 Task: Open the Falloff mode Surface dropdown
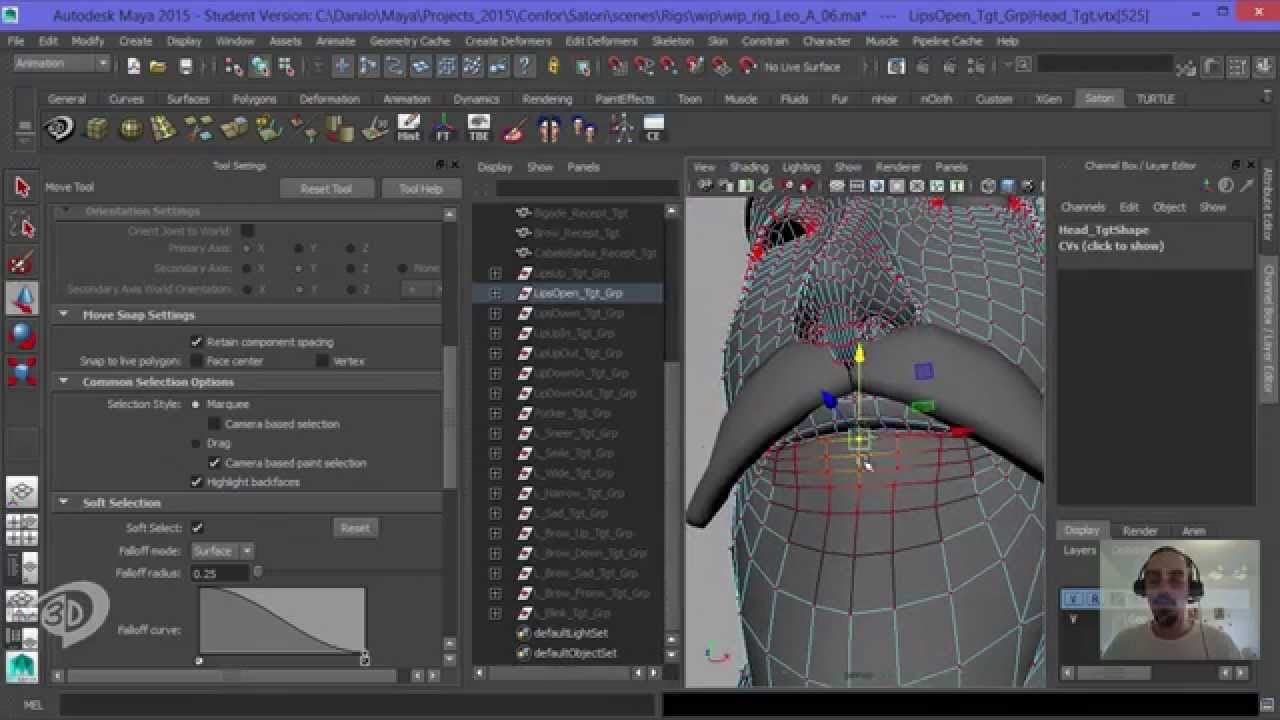pyautogui.click(x=222, y=551)
